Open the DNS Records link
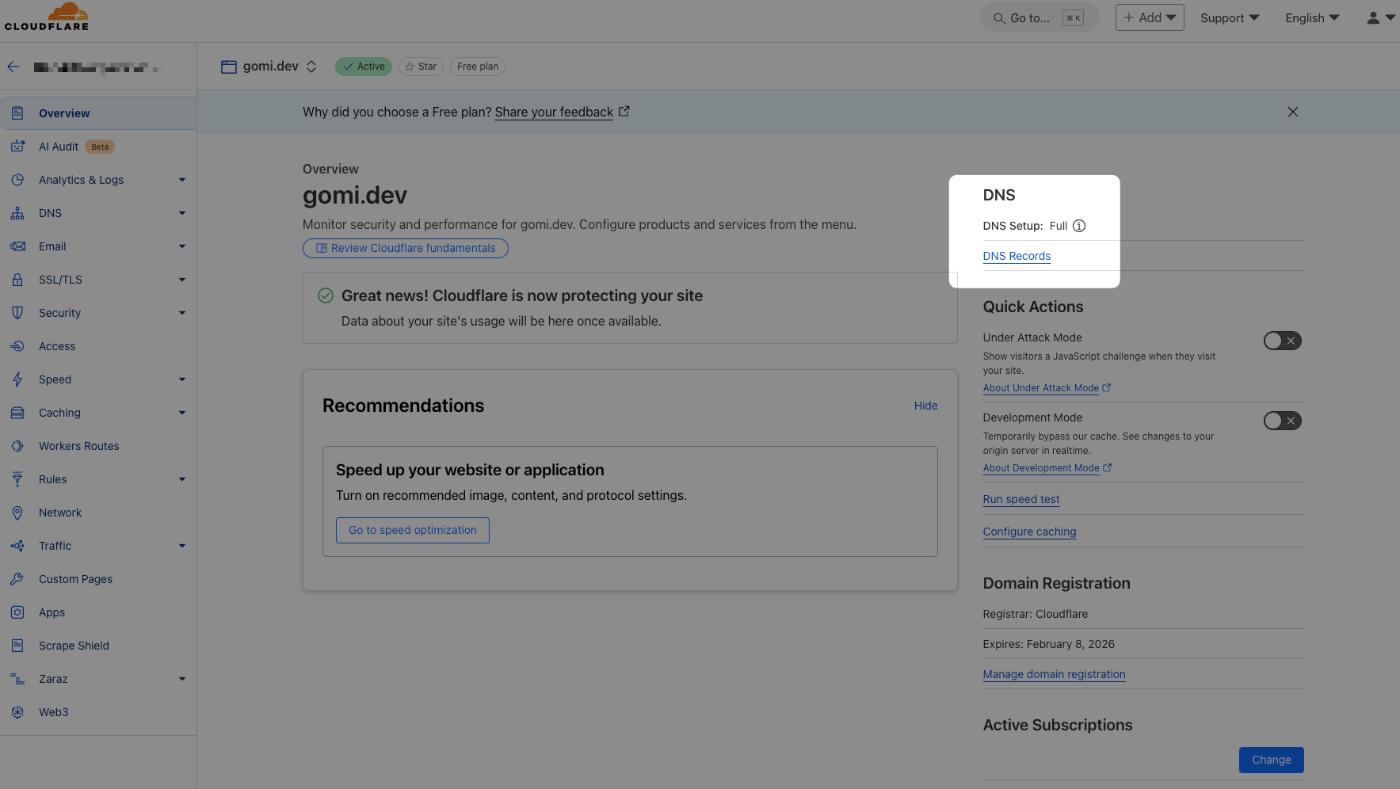 [x=1017, y=256]
